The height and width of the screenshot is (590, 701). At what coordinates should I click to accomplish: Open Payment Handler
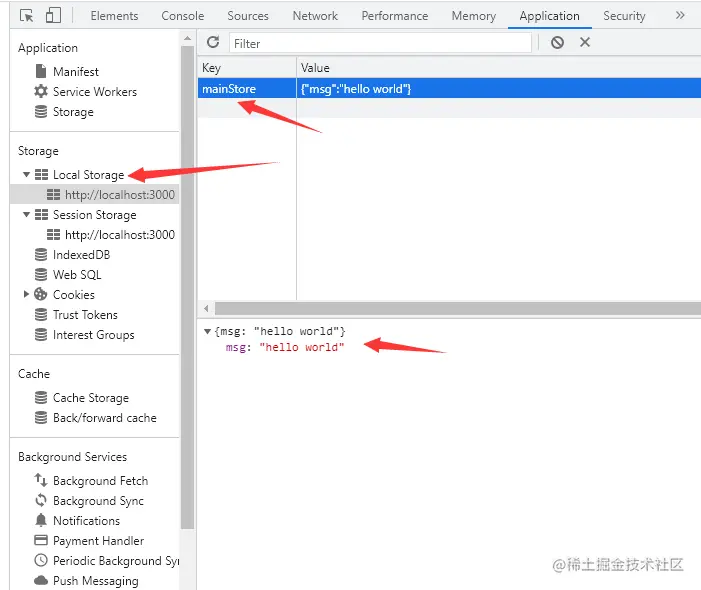pyautogui.click(x=98, y=541)
